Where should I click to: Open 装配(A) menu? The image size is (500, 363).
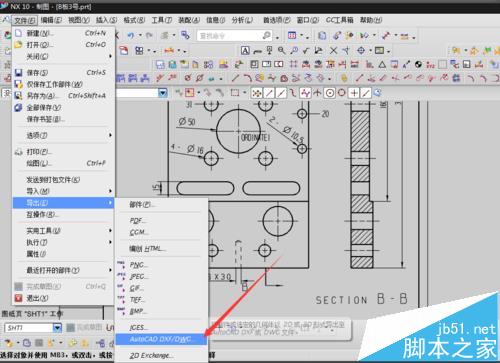189,20
